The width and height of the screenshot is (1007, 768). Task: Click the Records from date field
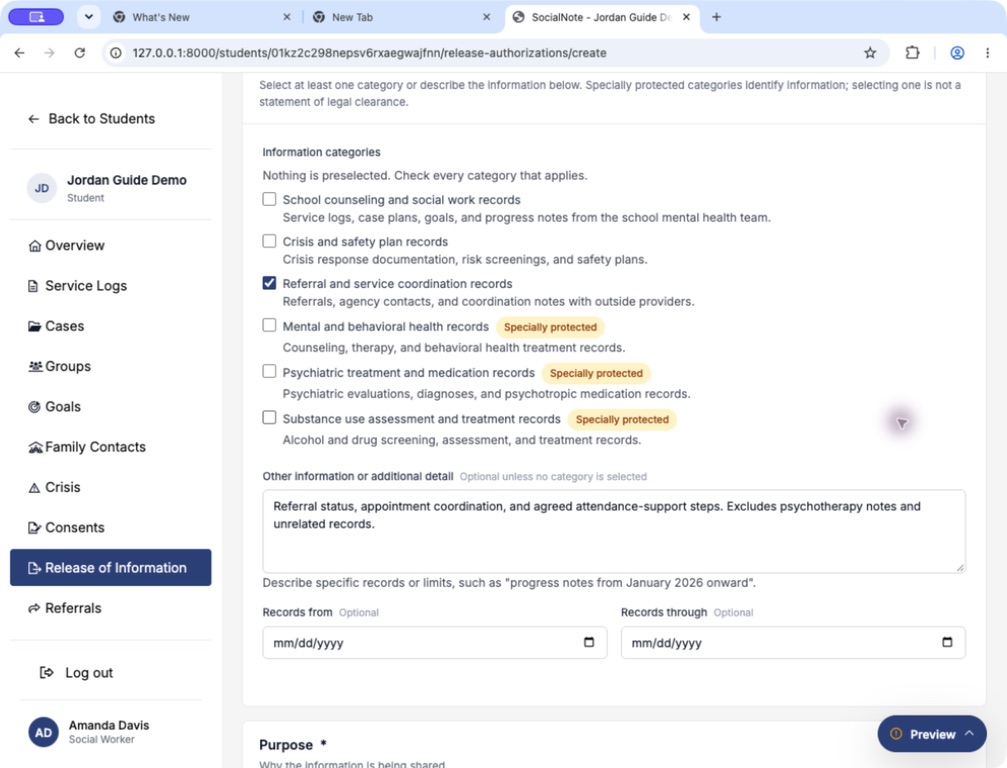point(434,643)
